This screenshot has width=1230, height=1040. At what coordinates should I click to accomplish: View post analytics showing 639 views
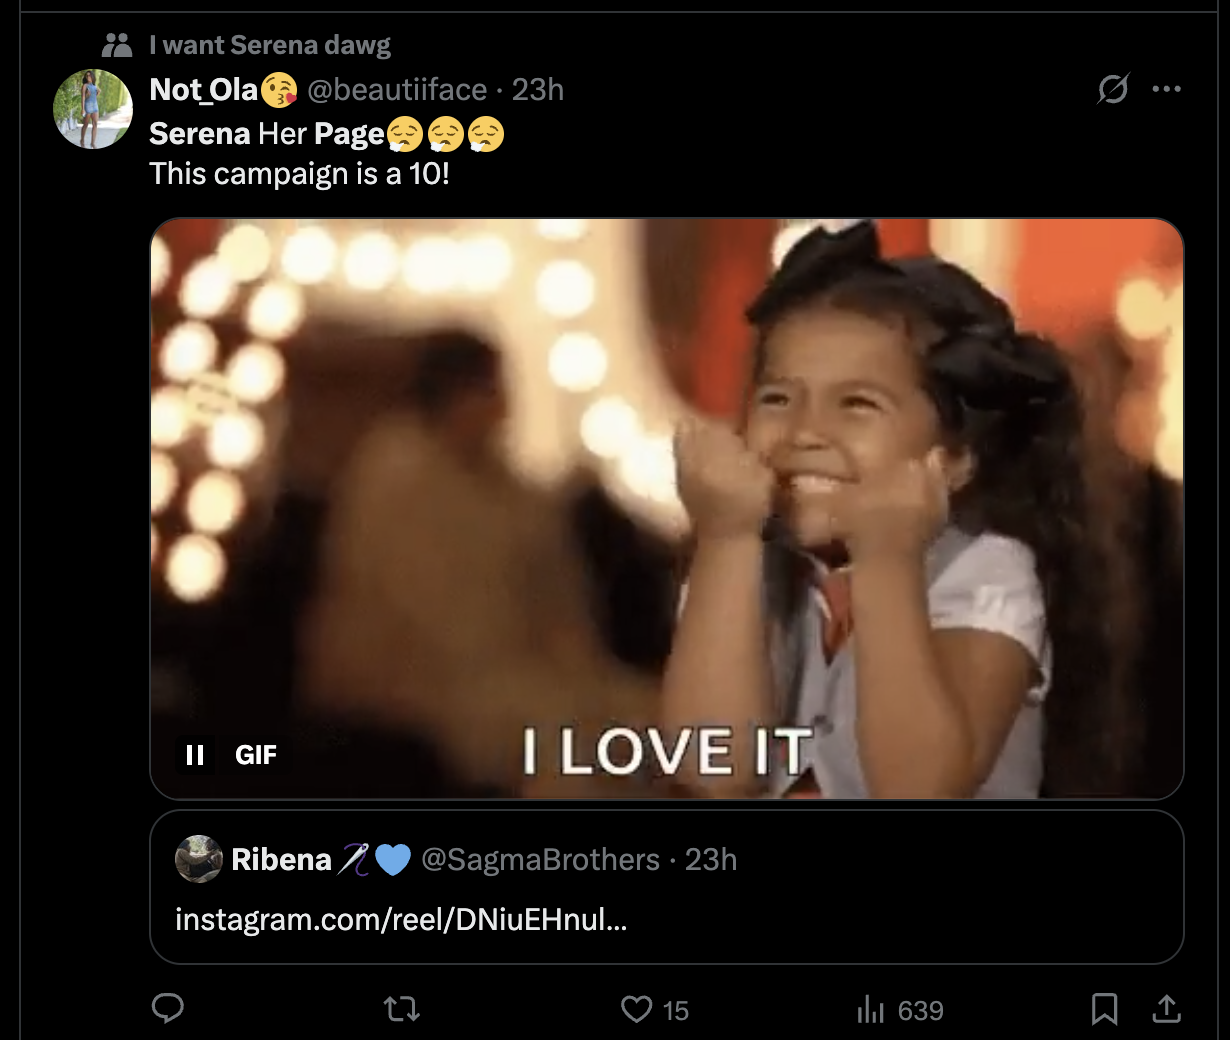(x=900, y=1010)
